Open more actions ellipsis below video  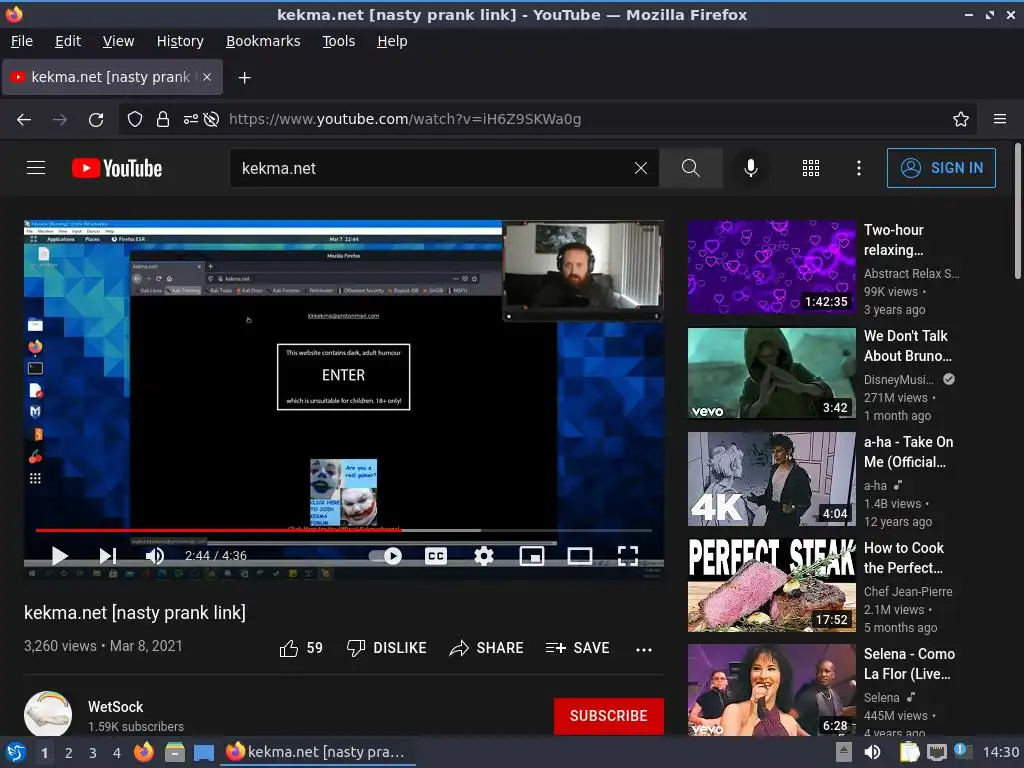tap(644, 649)
